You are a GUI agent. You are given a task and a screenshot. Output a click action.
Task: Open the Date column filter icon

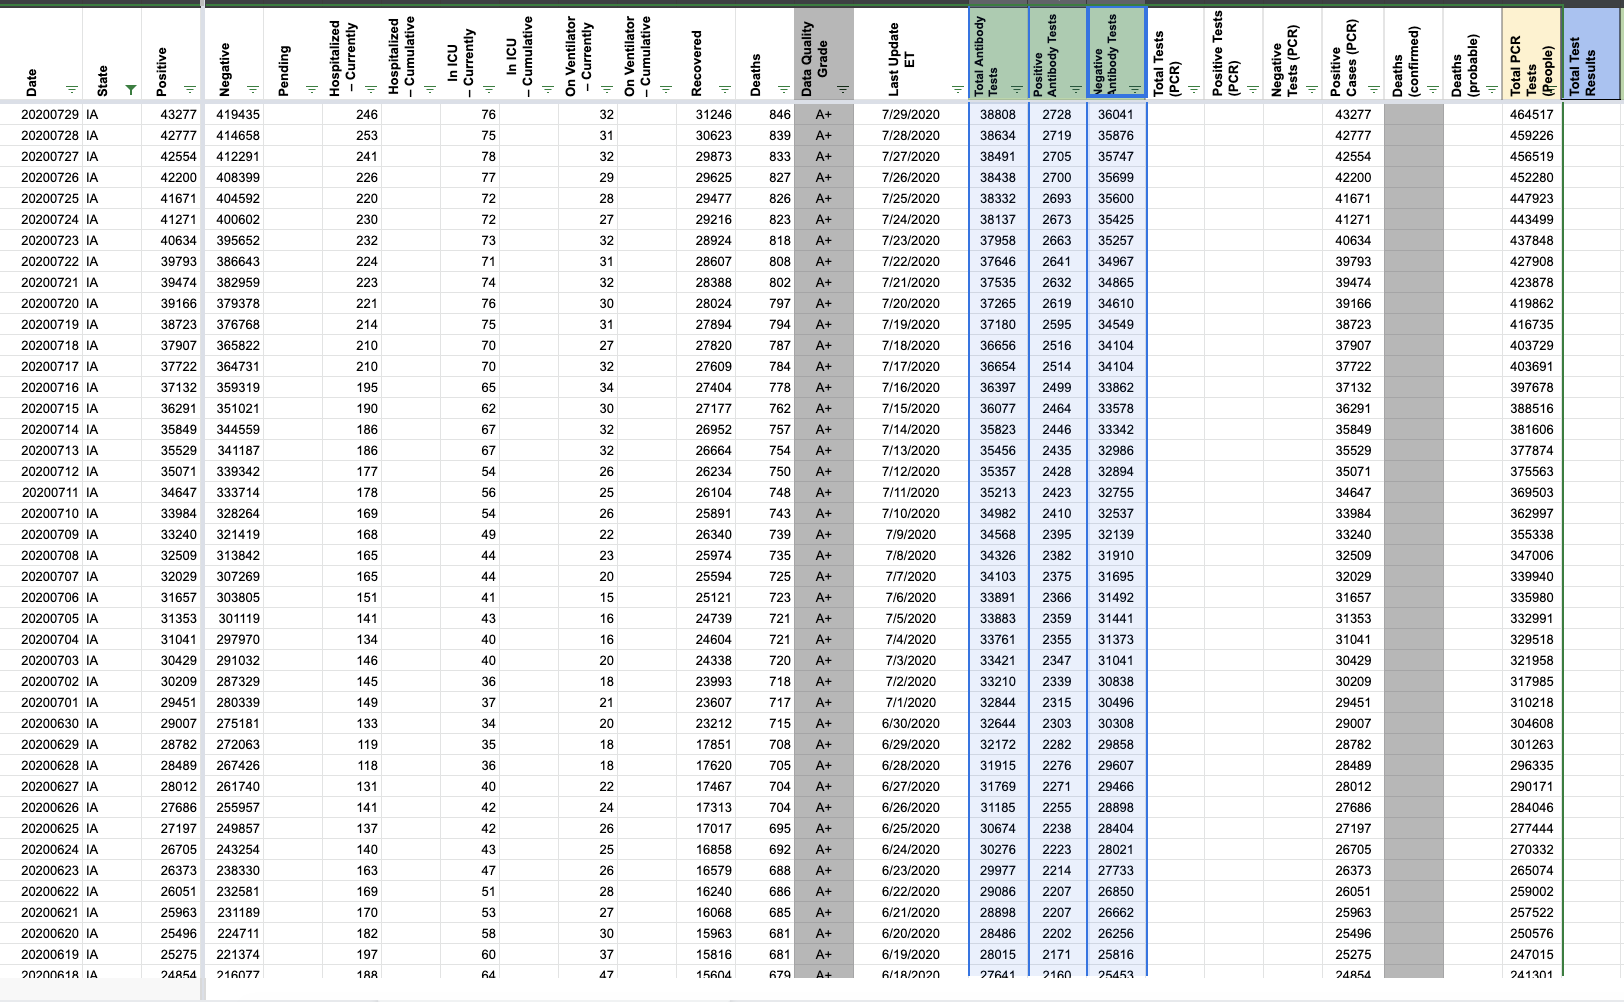pos(72,89)
